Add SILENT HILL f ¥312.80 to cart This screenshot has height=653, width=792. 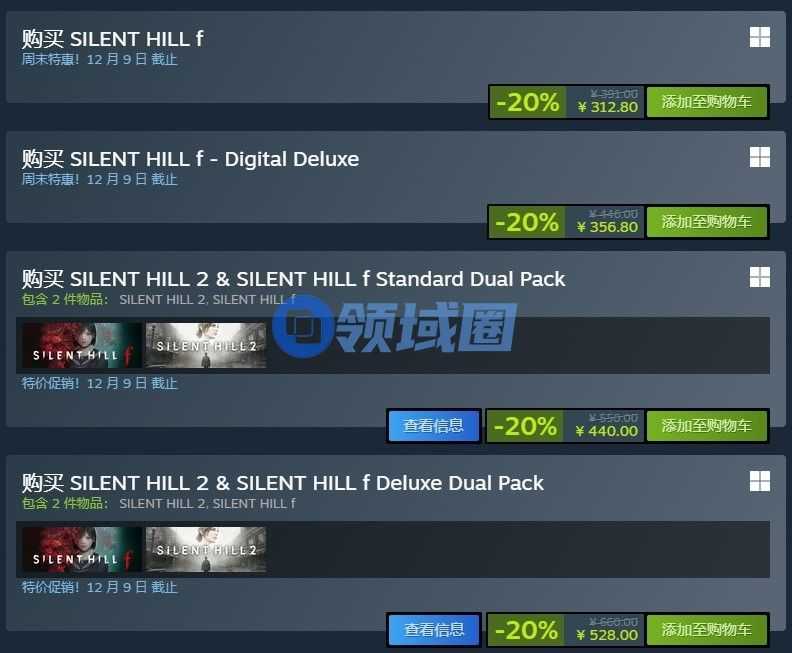tap(706, 102)
